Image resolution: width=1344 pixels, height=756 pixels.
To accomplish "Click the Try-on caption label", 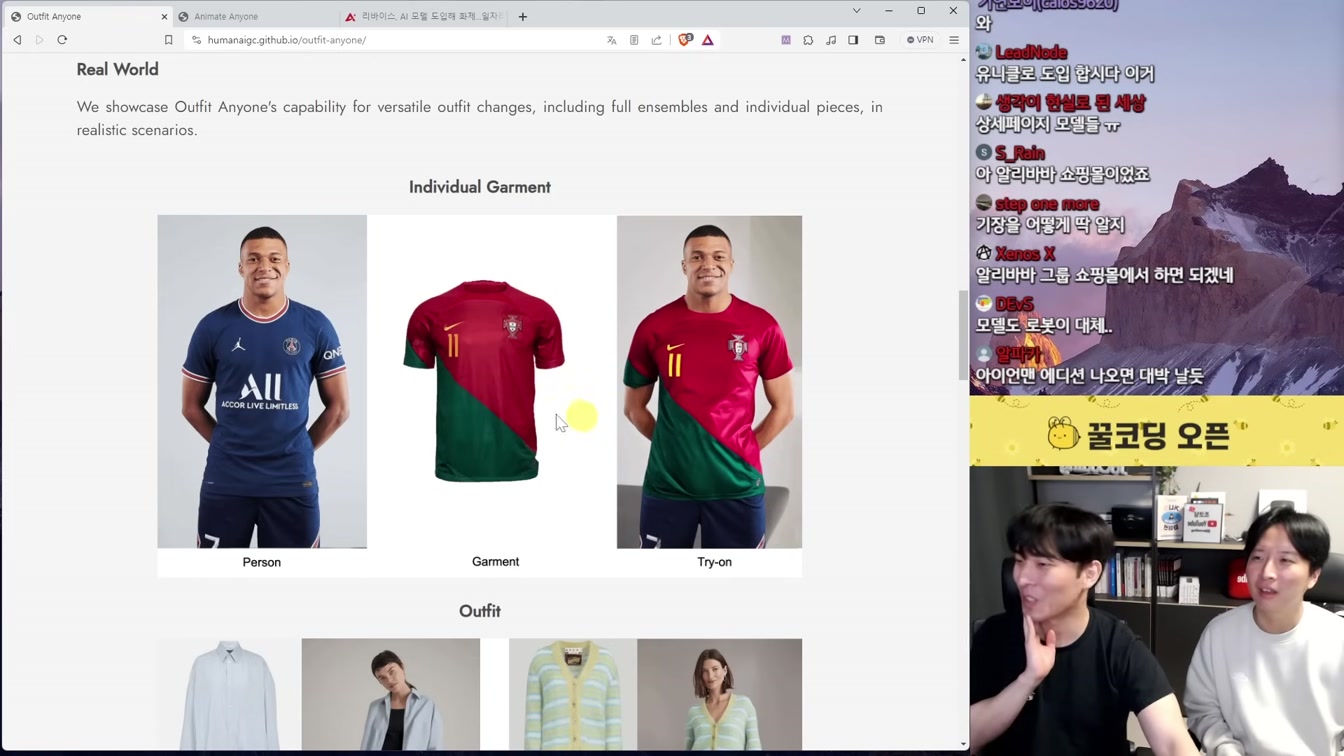I will click(714, 562).
